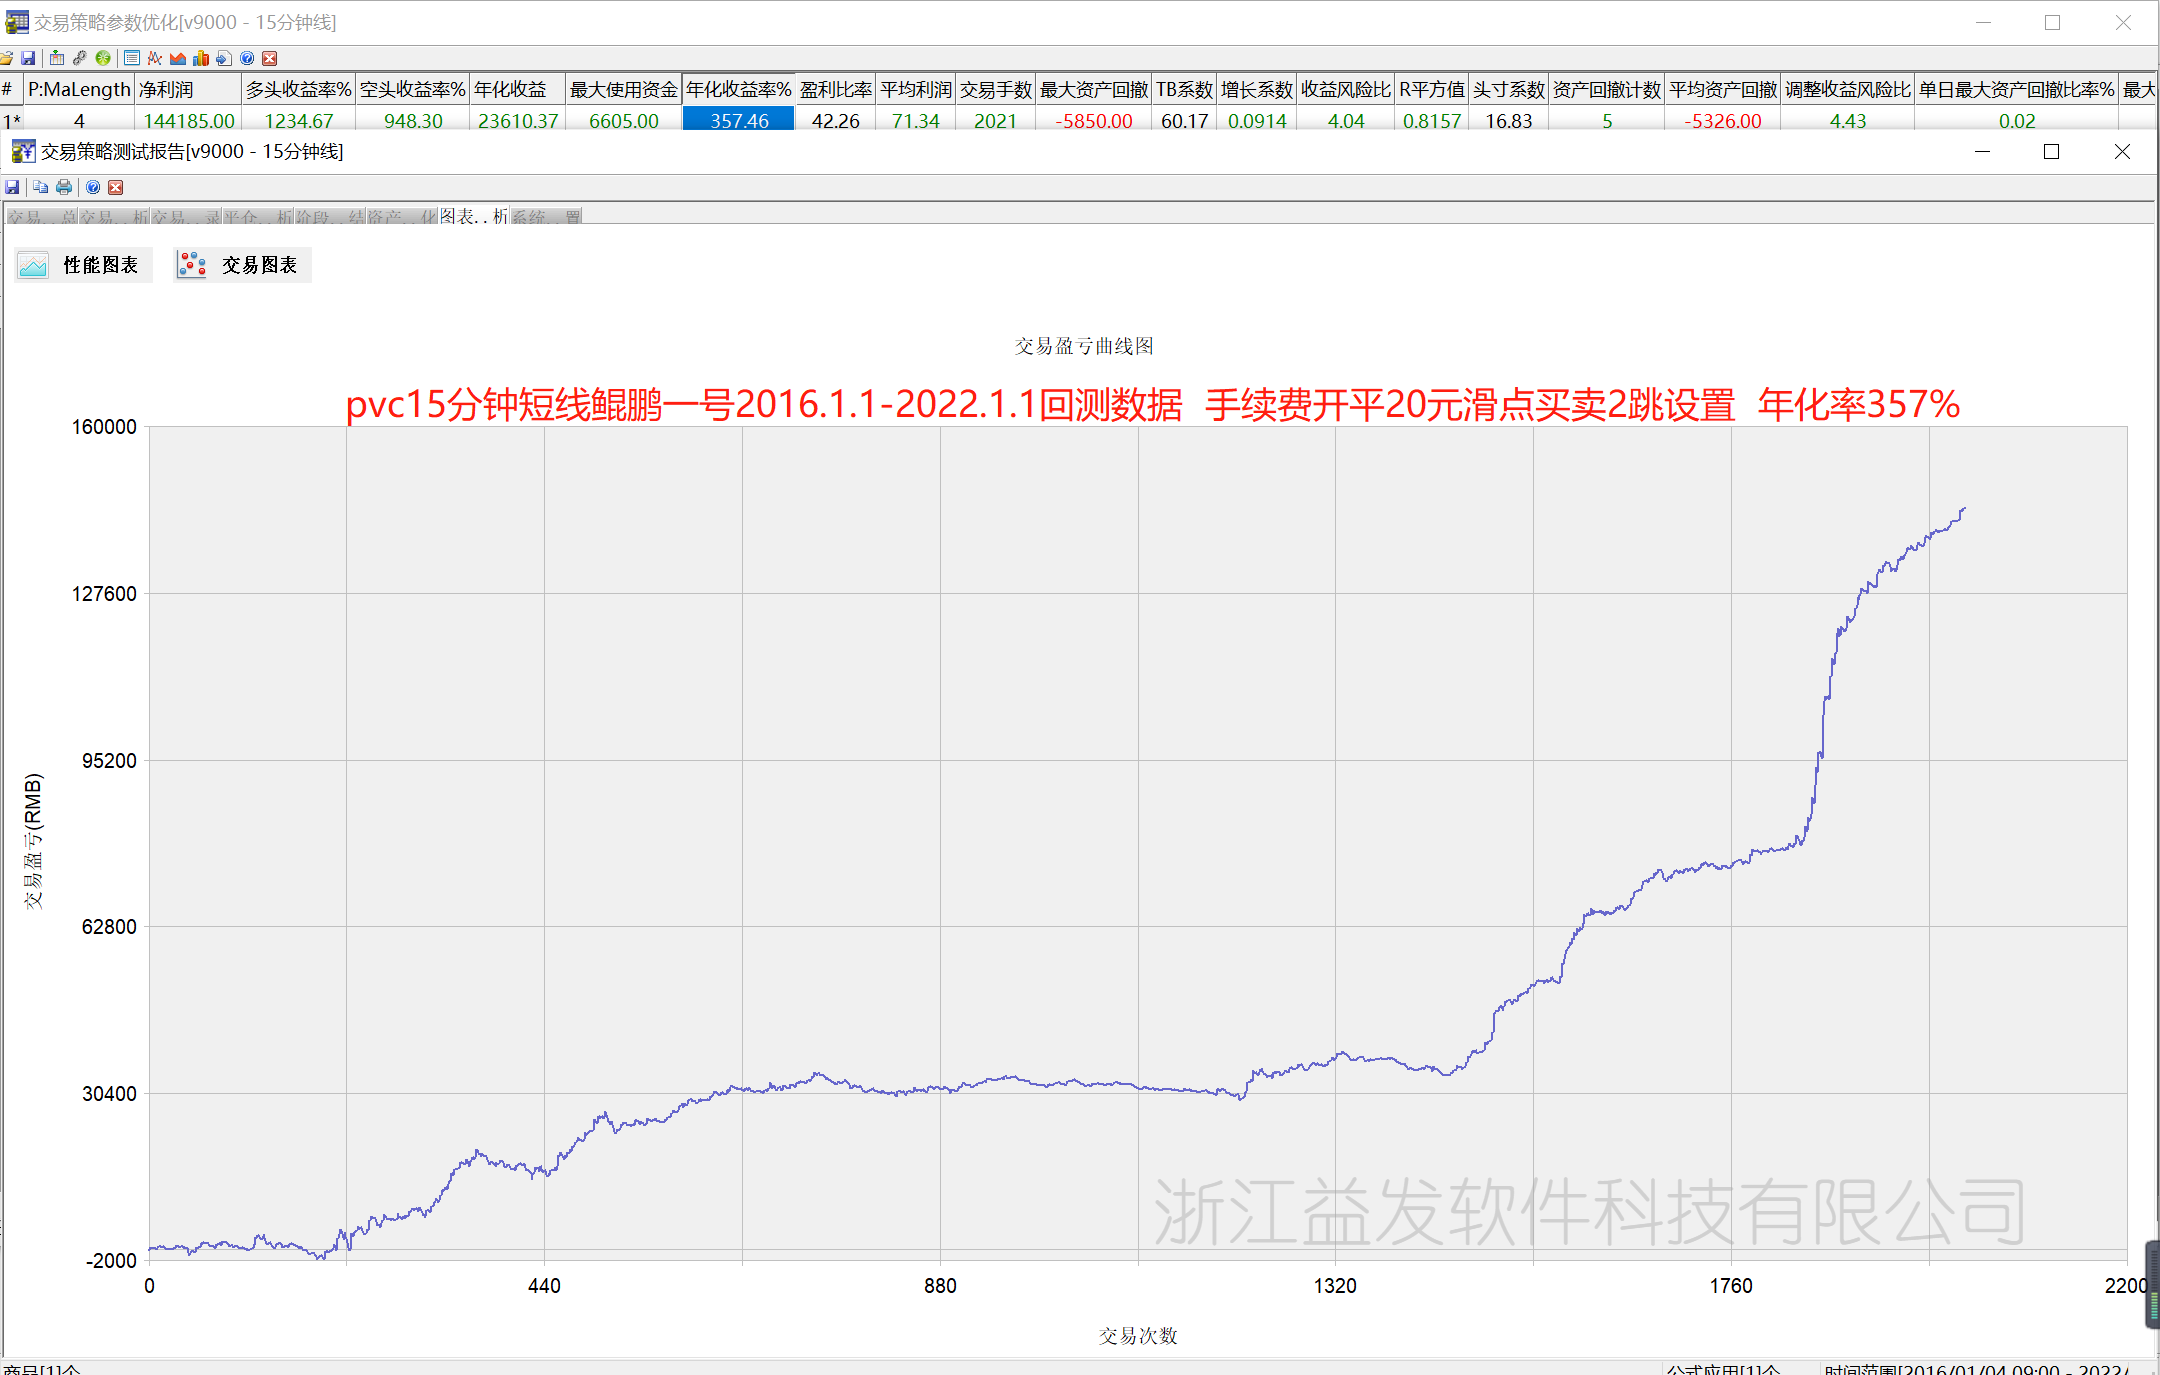Switch to the 交易图表 chart view

[x=242, y=265]
